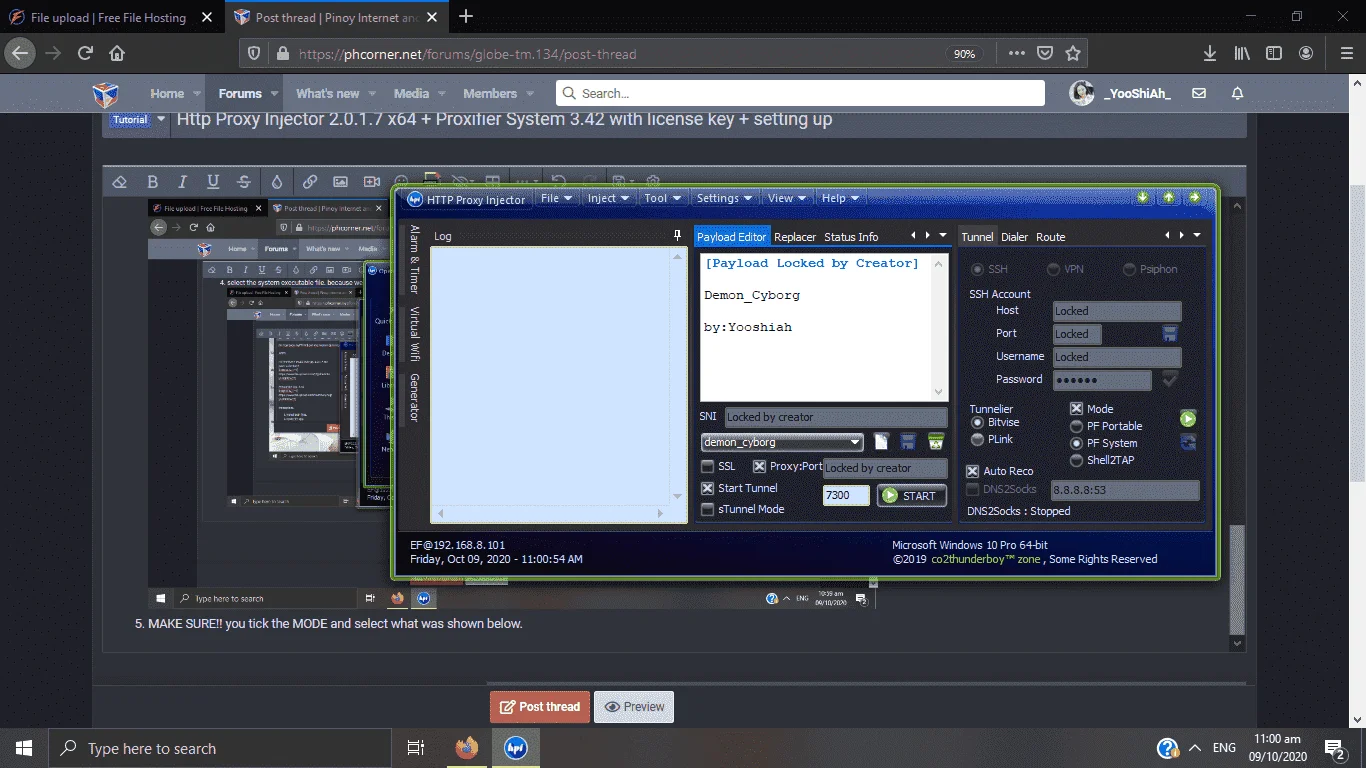Select the PF System radio button
1366x768 pixels.
(1077, 443)
